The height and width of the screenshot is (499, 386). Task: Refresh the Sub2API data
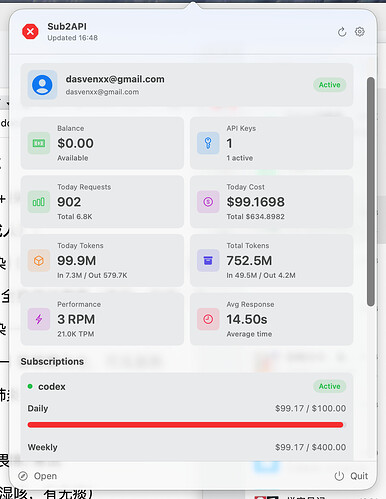[x=342, y=32]
